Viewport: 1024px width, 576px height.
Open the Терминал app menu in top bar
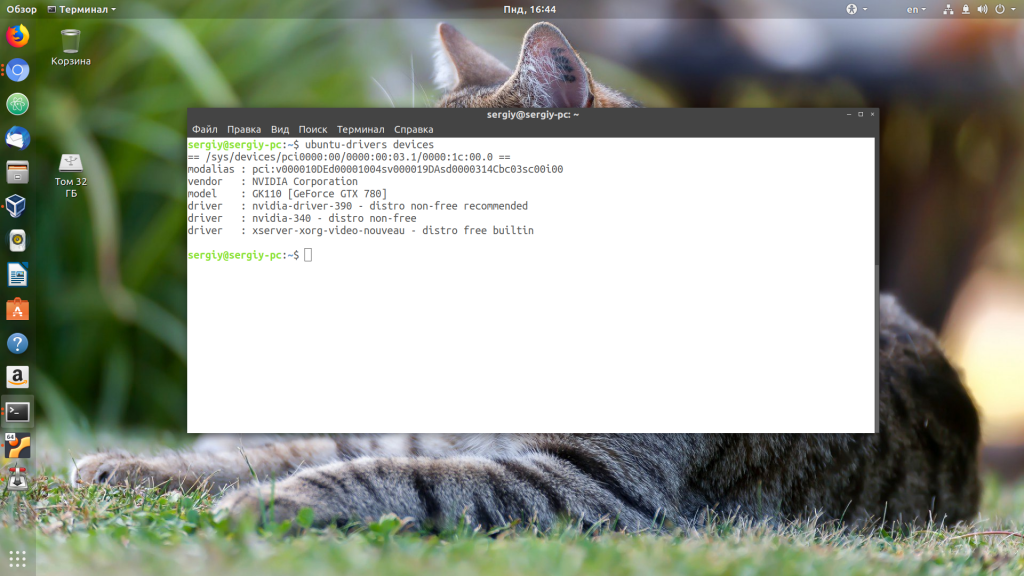click(x=82, y=9)
